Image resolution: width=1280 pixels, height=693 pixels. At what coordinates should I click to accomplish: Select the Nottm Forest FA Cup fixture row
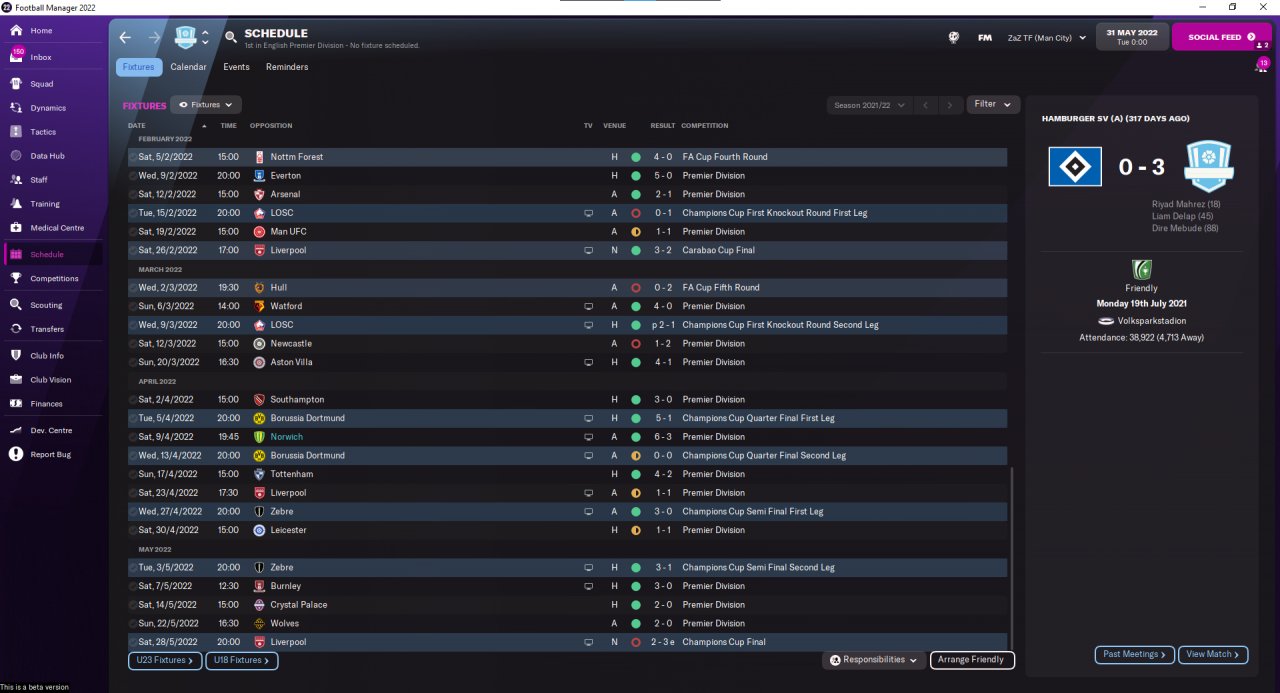(567, 157)
